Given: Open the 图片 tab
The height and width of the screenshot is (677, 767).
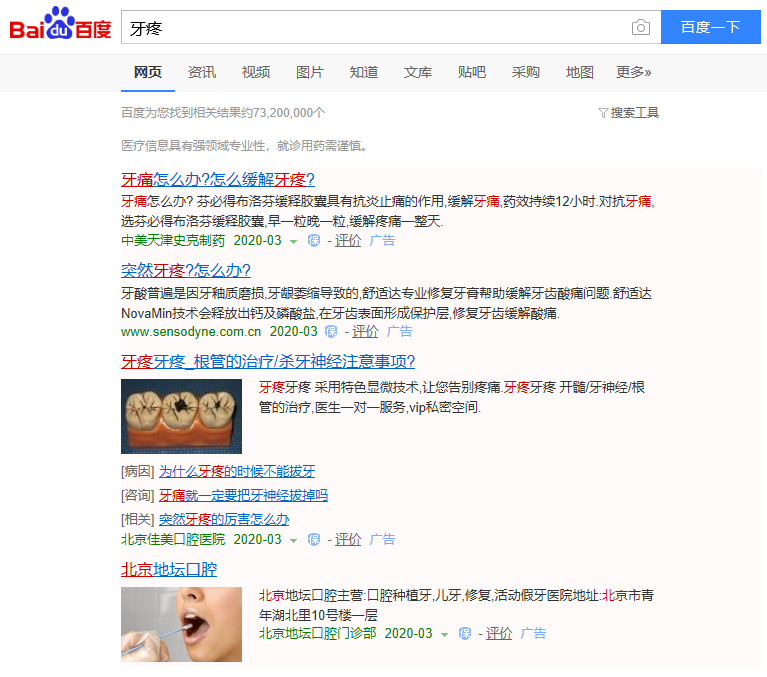Looking at the screenshot, I should click(310, 72).
